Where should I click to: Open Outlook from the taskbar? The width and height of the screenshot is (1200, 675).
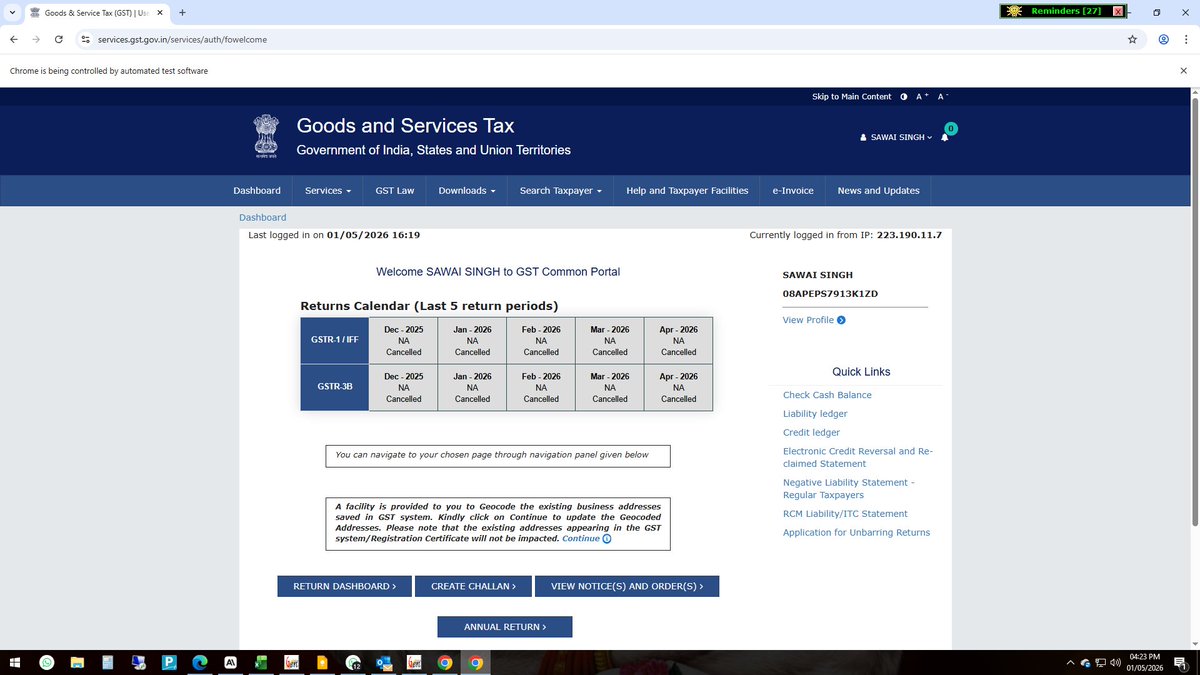[x=382, y=662]
